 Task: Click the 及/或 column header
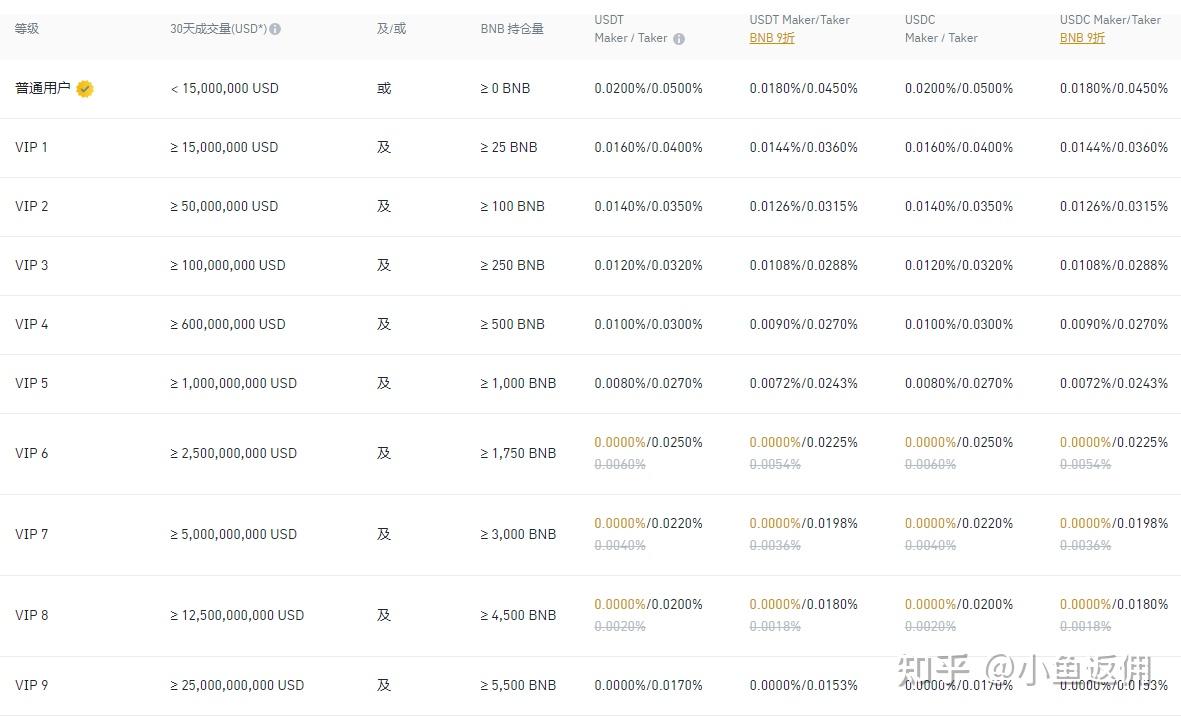click(391, 29)
